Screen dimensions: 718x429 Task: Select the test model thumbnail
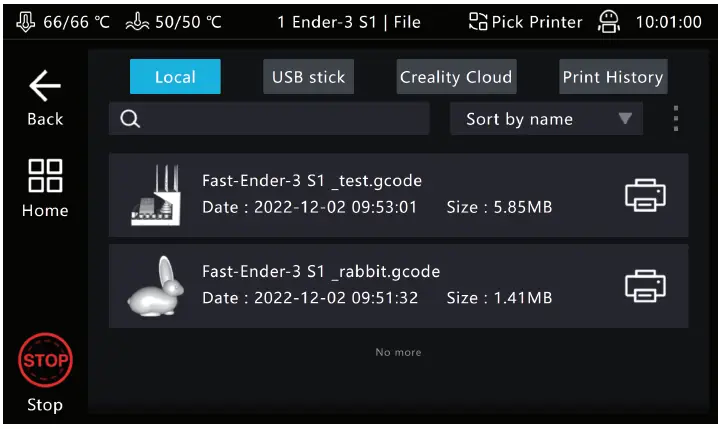156,195
